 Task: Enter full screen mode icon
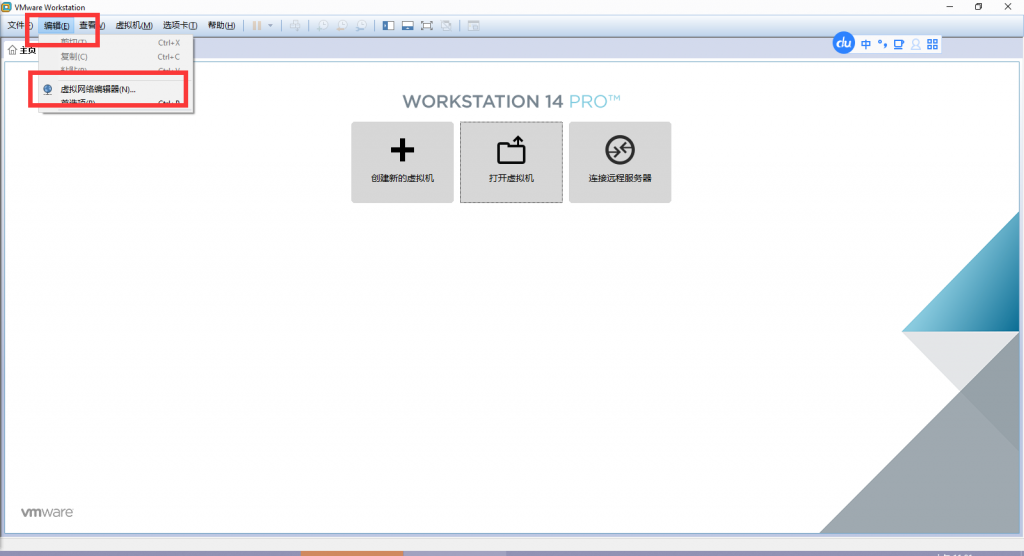(x=426, y=25)
